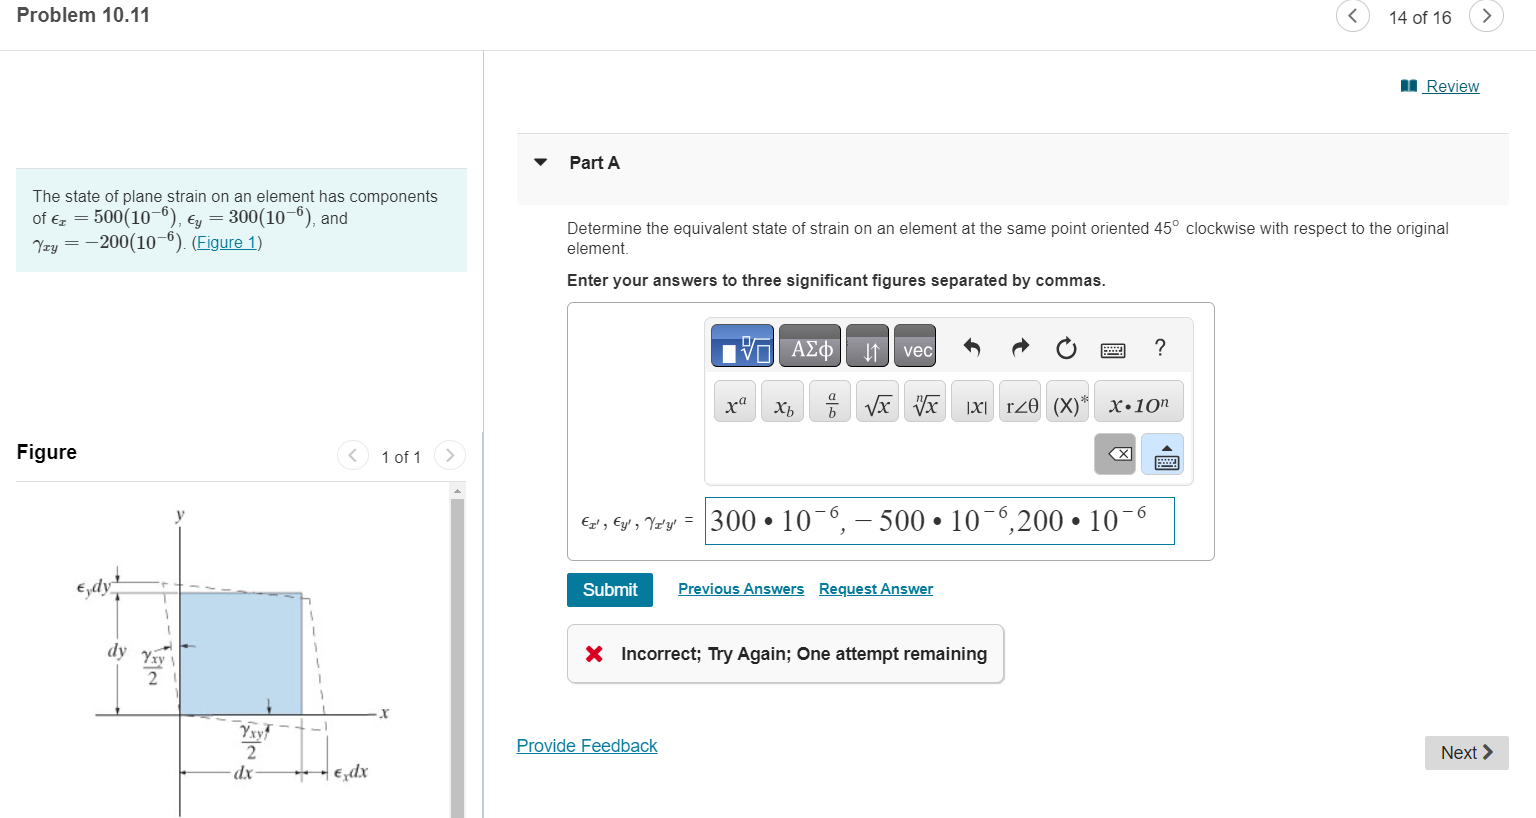The width and height of the screenshot is (1536, 818).
Task: Open the equation editor help question mark
Action: [x=1160, y=347]
